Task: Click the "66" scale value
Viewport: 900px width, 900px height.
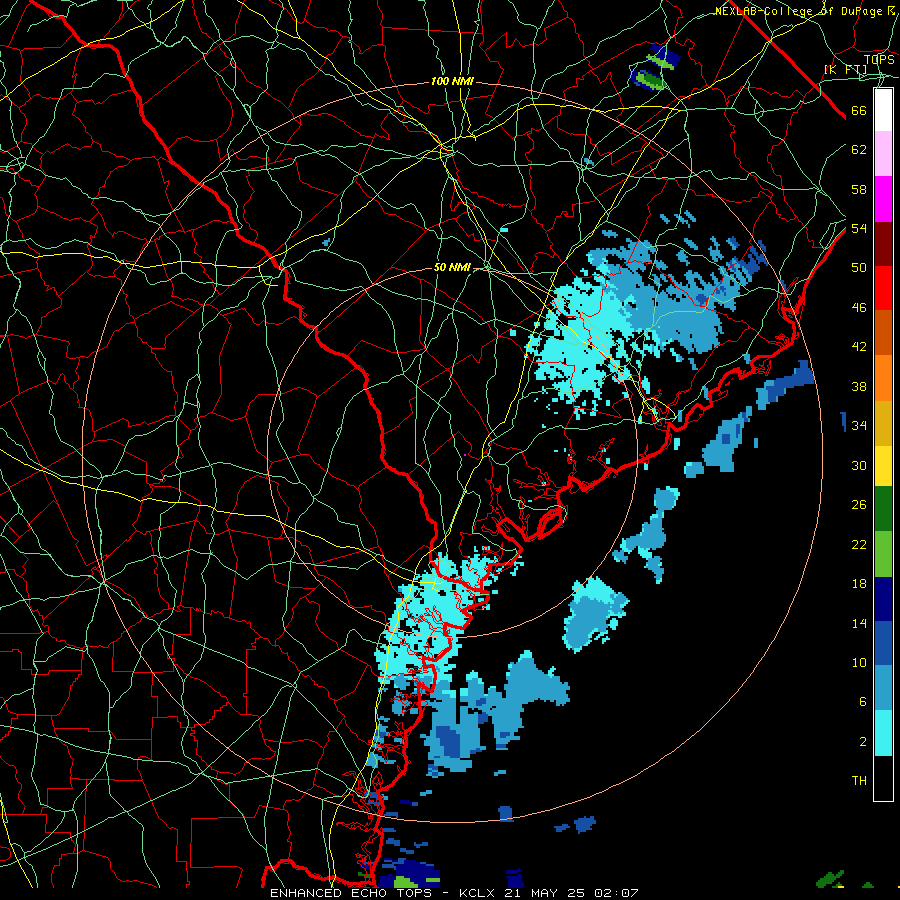Action: pos(859,111)
